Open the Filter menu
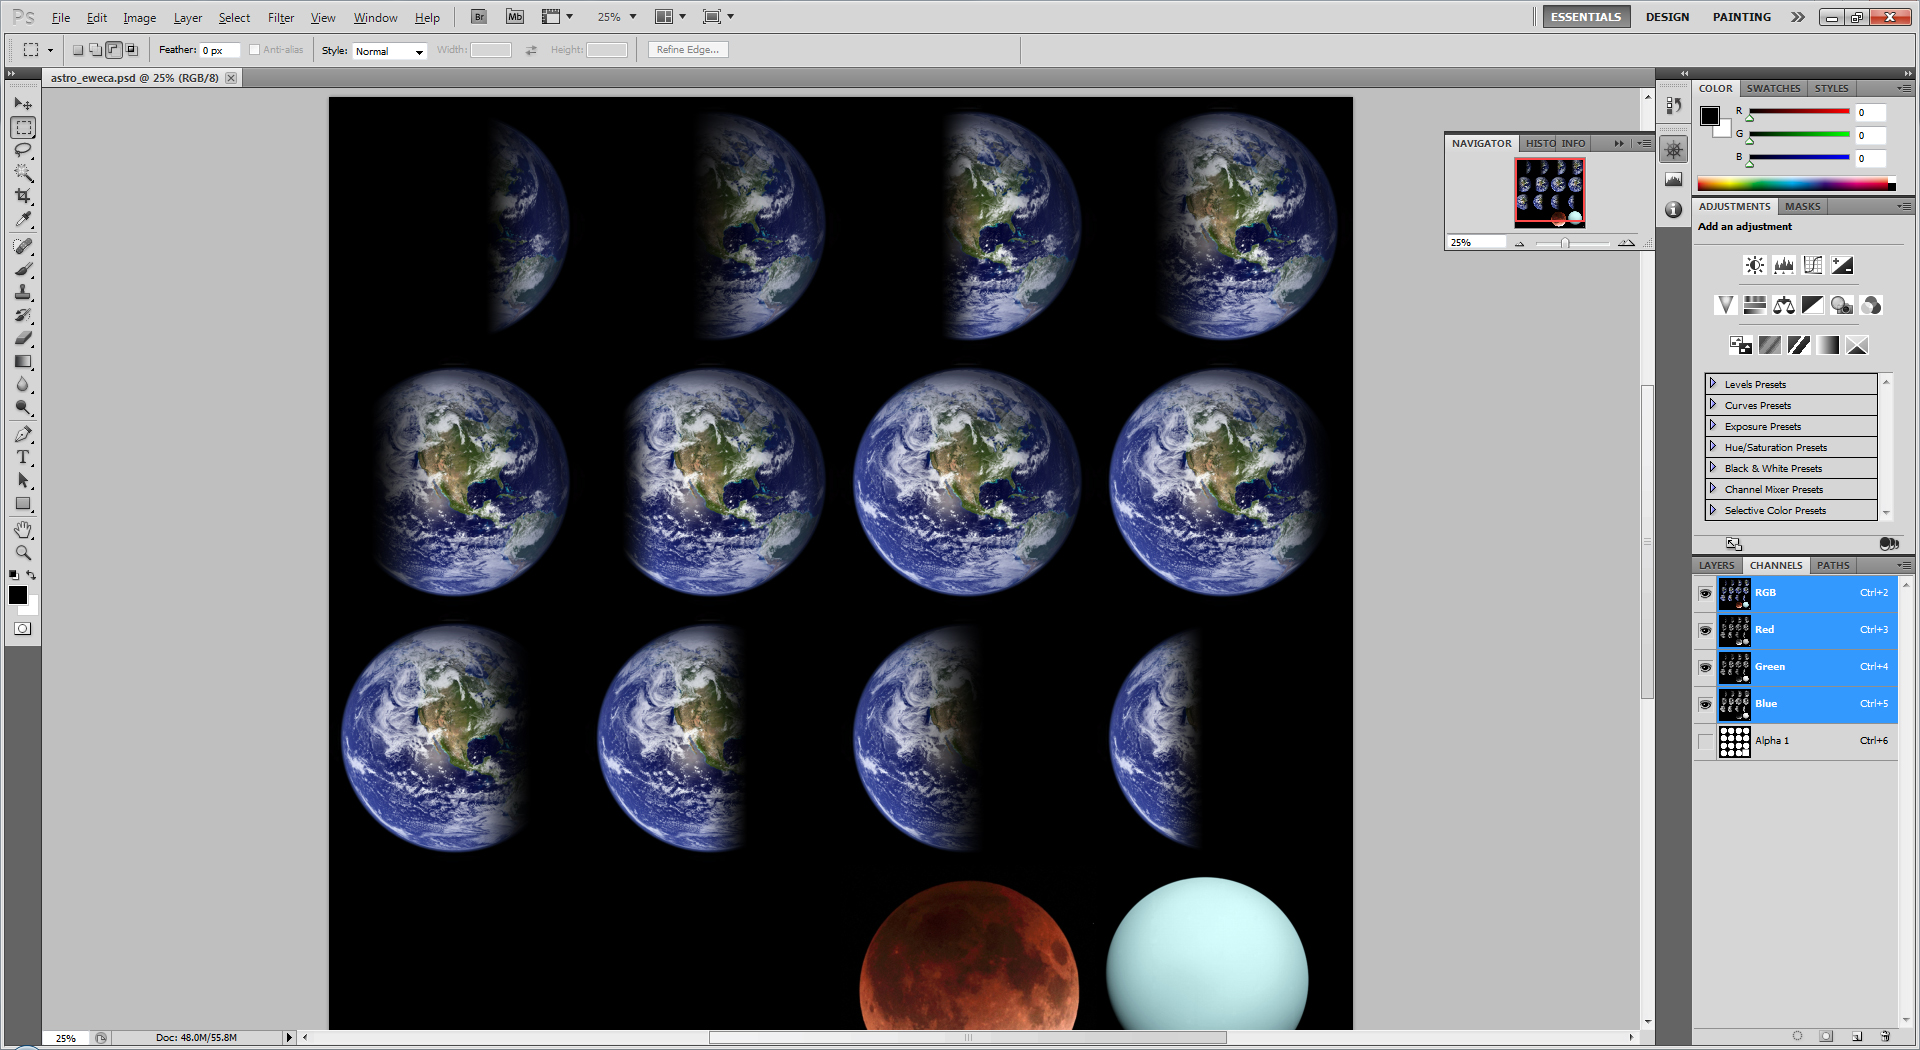The height and width of the screenshot is (1050, 1920). point(281,18)
